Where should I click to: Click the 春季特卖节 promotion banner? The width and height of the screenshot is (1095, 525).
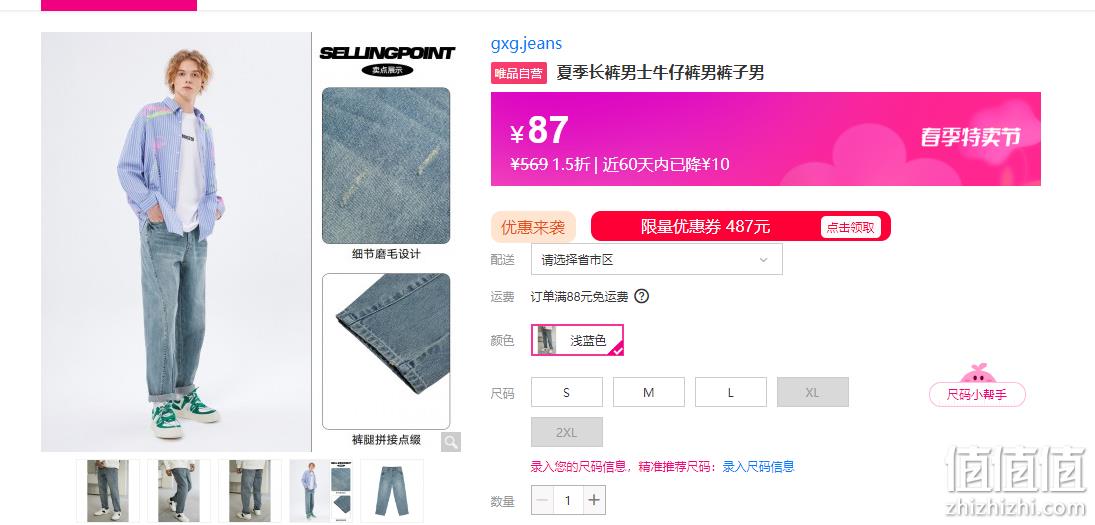[x=969, y=136]
